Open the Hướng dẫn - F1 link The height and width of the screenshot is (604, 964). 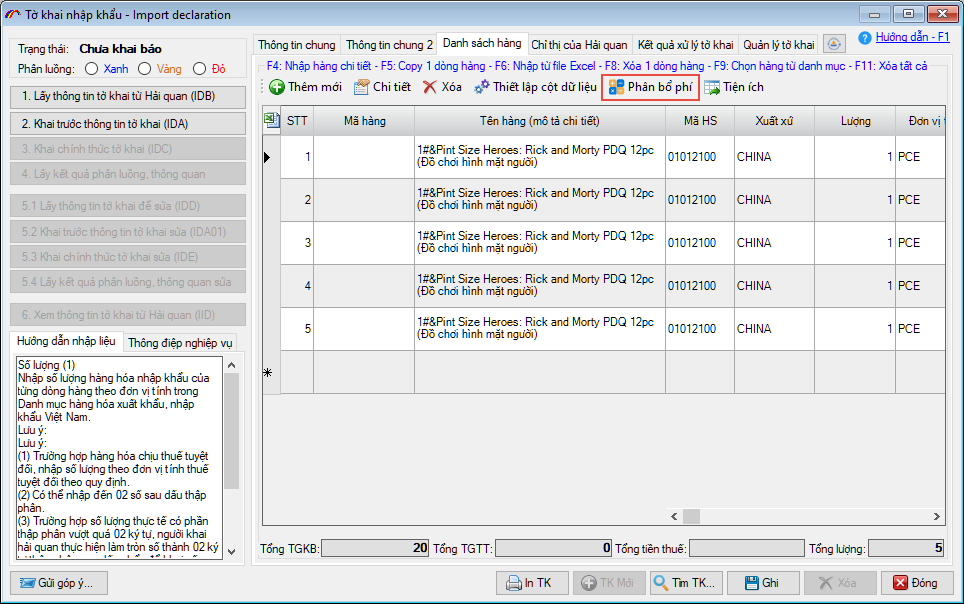912,37
